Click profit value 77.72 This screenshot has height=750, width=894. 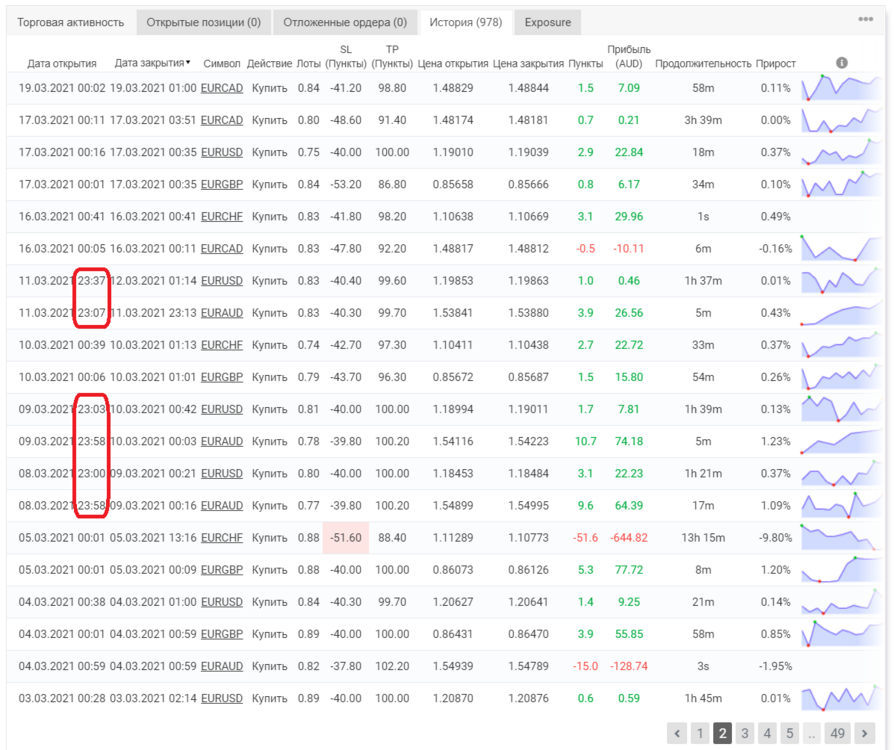[629, 570]
